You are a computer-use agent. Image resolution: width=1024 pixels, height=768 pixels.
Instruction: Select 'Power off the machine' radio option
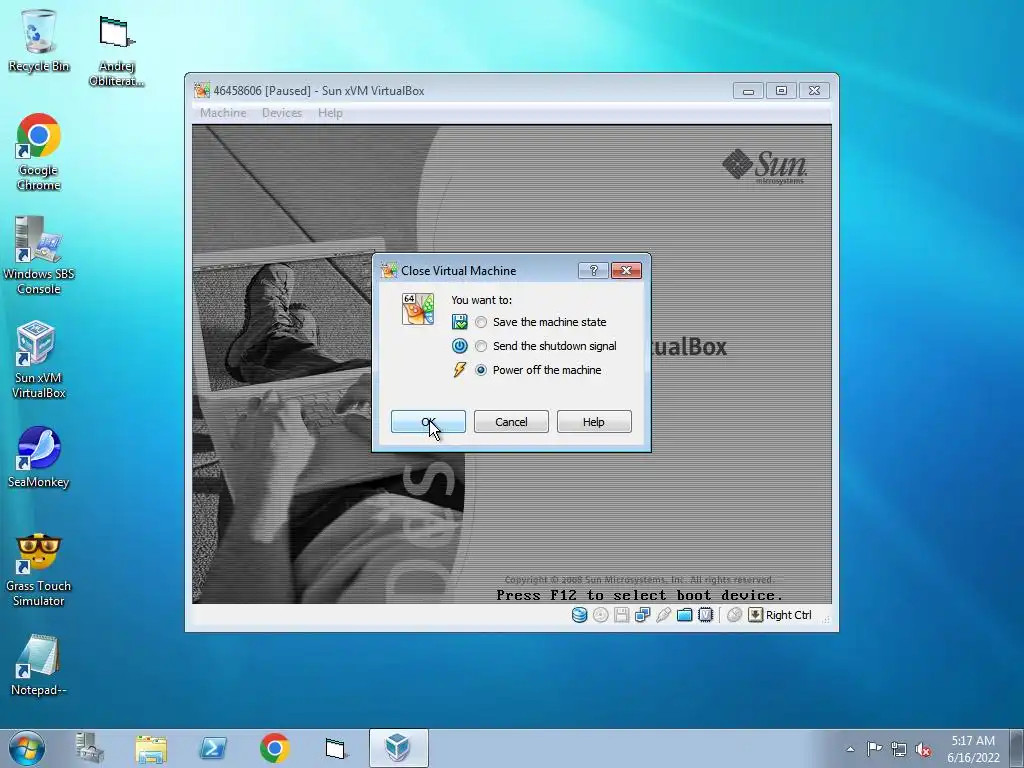point(481,370)
